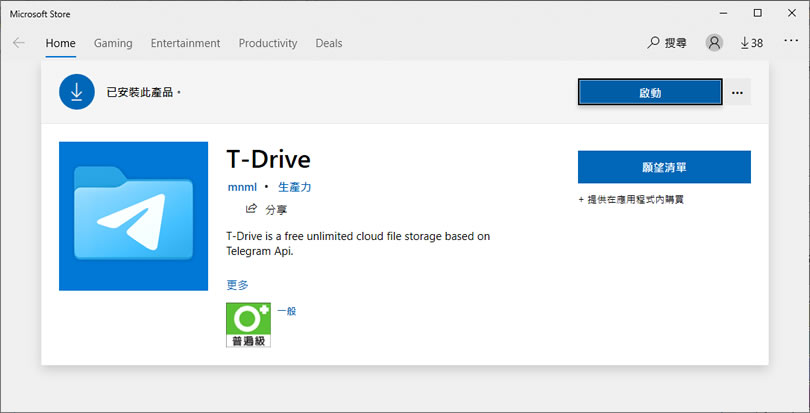Open the 生產力 category link
This screenshot has width=810, height=413.
[x=295, y=187]
